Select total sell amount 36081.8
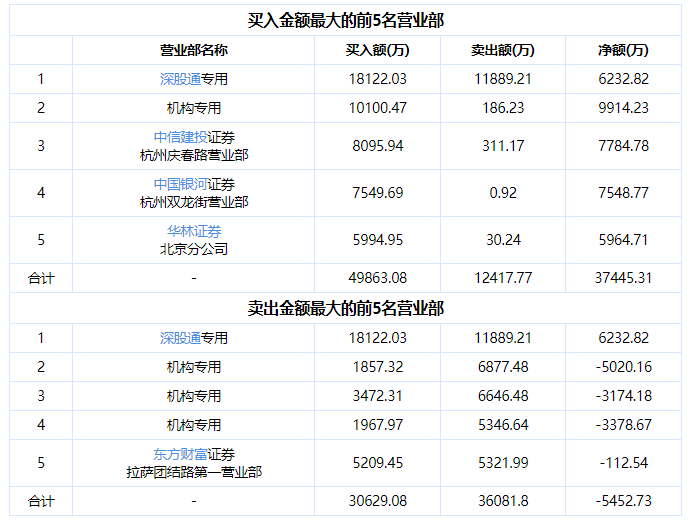The height and width of the screenshot is (522, 691). 503,501
